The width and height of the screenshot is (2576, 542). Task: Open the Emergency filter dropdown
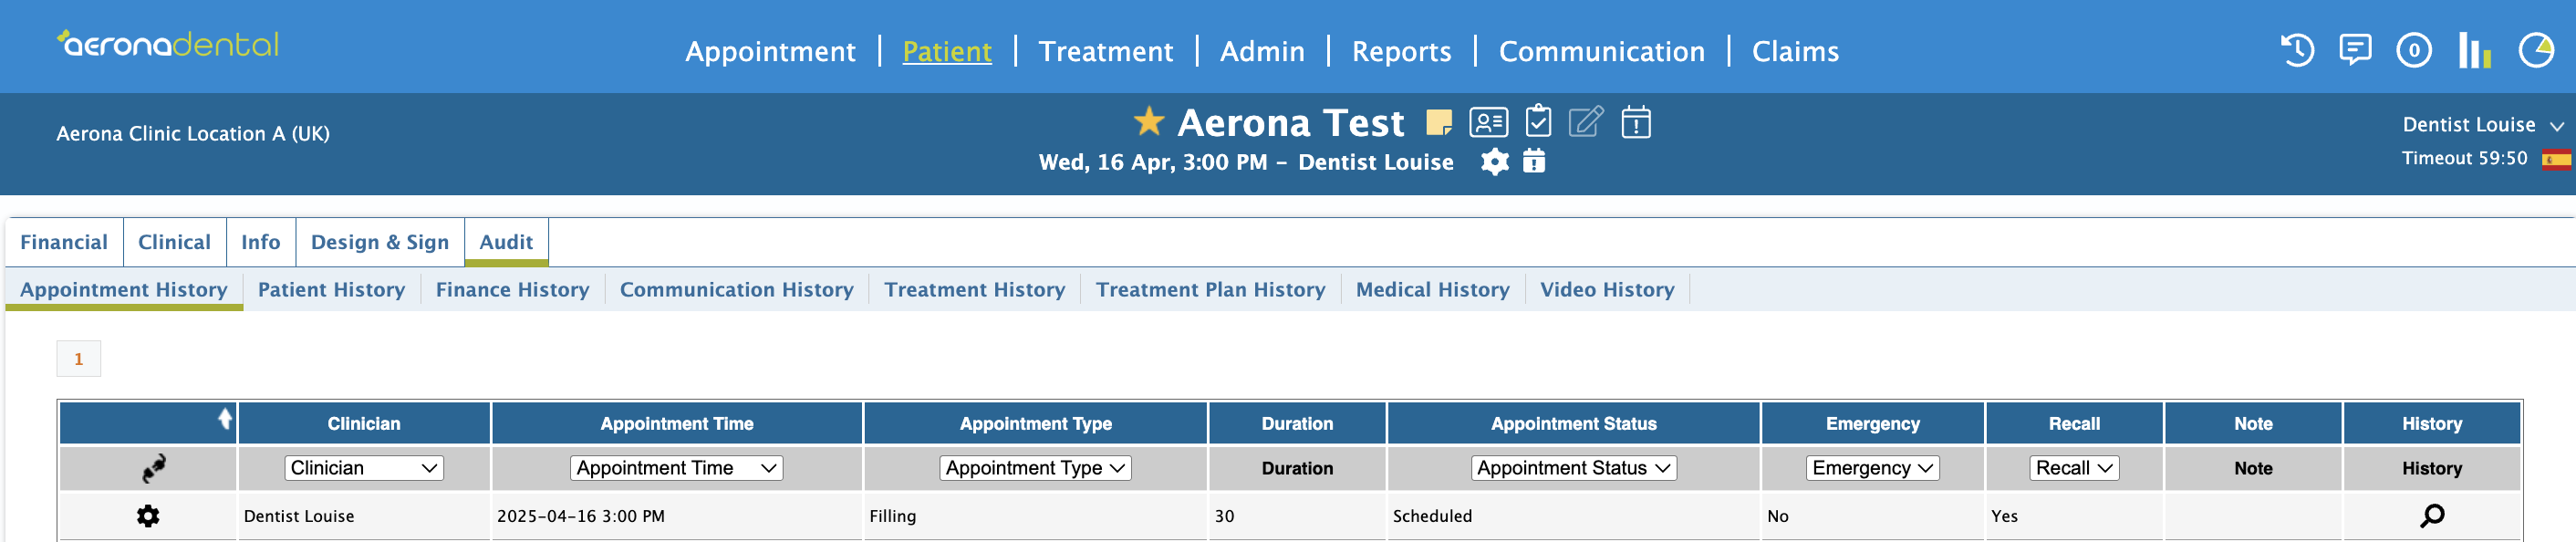click(1872, 468)
